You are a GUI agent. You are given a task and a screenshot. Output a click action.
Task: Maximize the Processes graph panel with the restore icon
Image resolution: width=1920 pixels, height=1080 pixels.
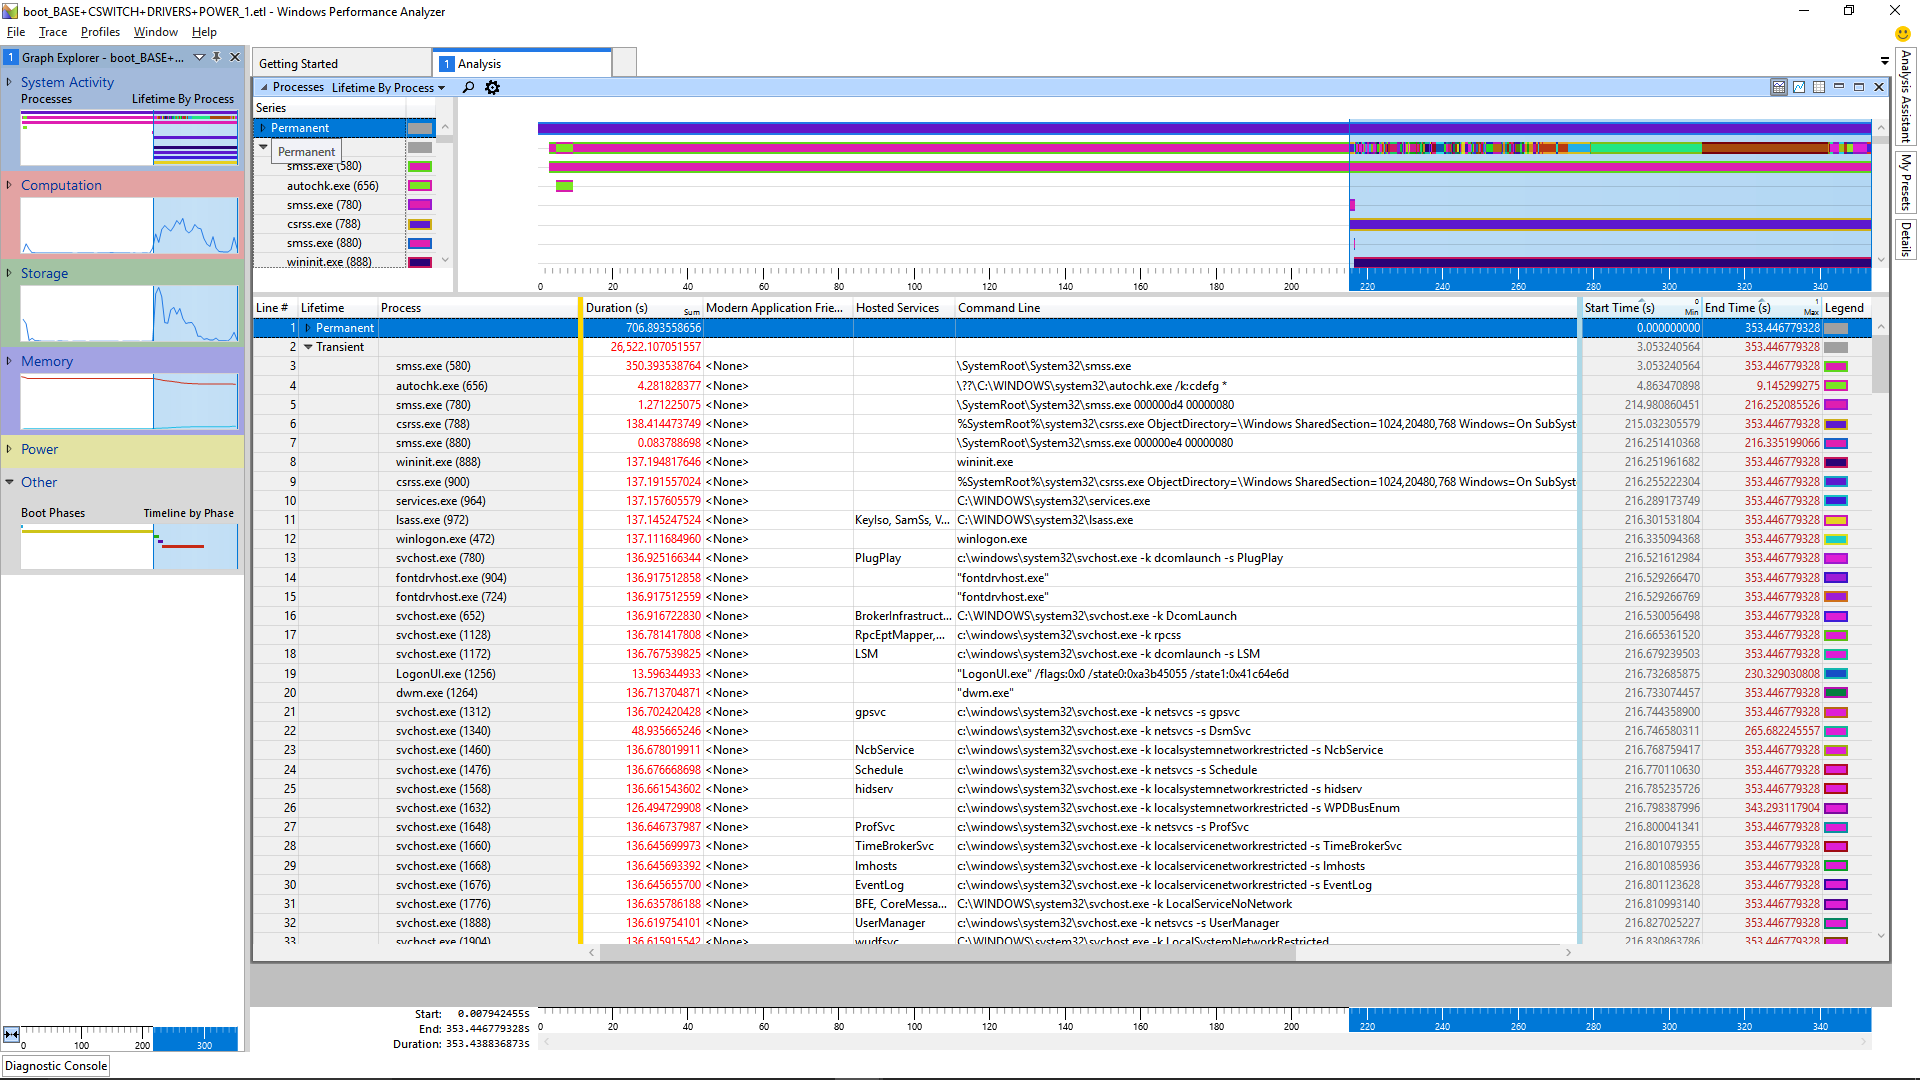[1859, 87]
